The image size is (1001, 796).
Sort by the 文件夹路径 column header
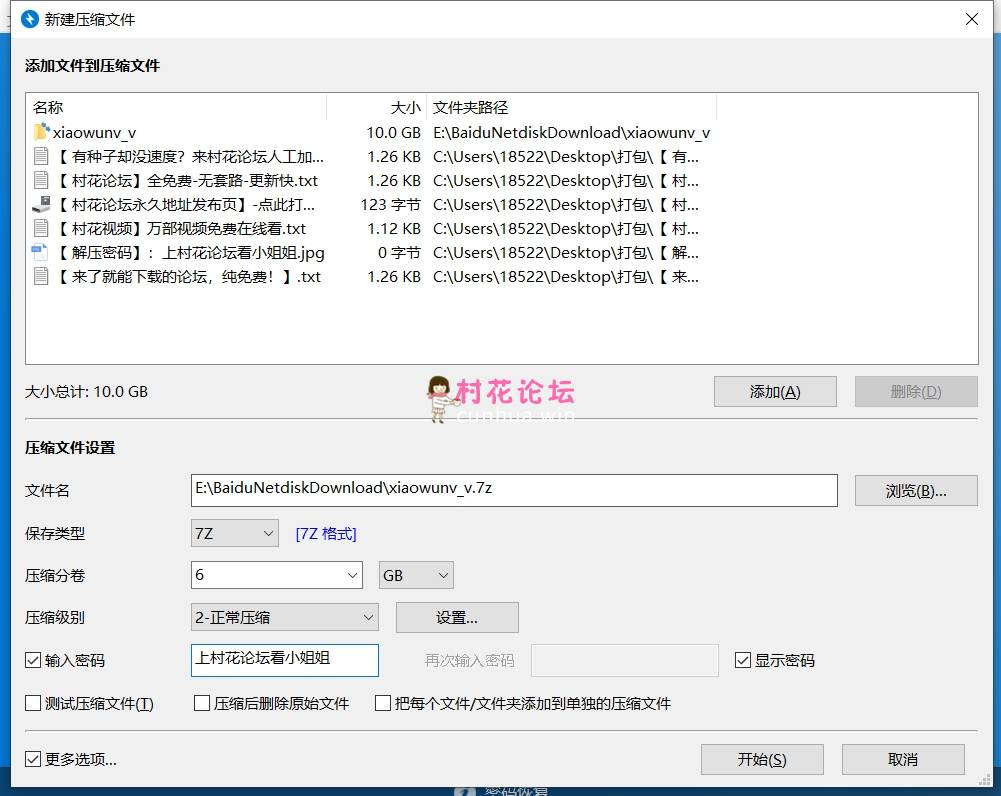571,107
